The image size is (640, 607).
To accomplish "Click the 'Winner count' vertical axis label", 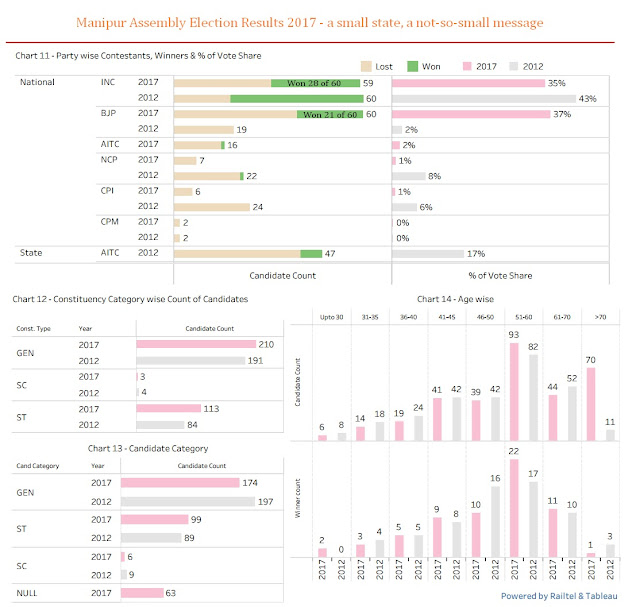I will (298, 498).
